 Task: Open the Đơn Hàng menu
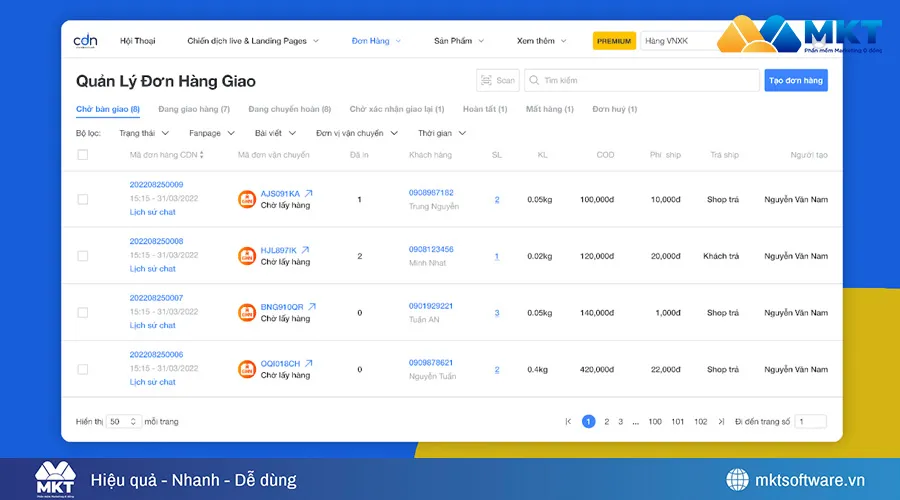coord(376,41)
